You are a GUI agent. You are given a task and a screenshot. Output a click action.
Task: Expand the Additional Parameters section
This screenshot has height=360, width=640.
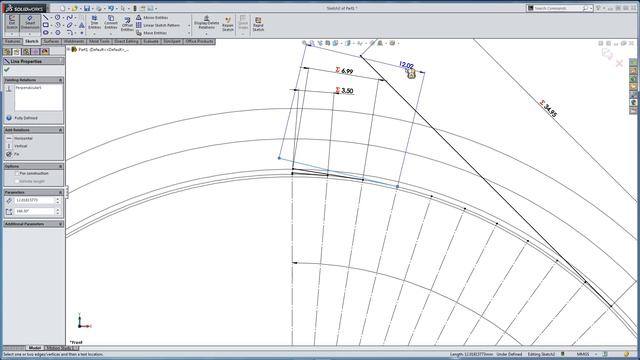(60, 224)
